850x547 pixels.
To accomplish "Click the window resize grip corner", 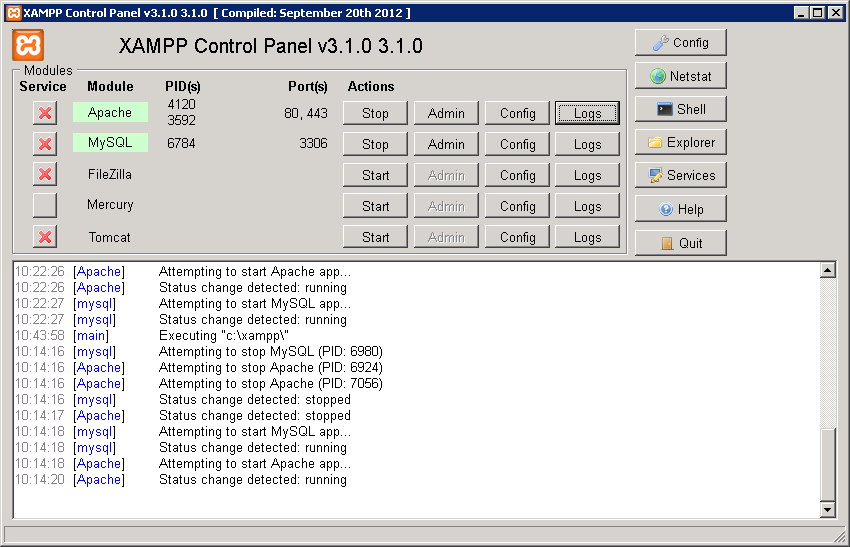I will pos(840,536).
